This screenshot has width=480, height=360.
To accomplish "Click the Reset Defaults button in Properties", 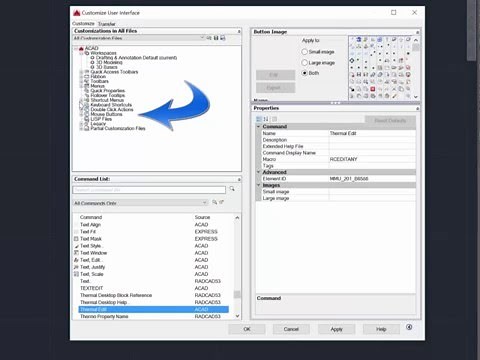I will tap(390, 120).
